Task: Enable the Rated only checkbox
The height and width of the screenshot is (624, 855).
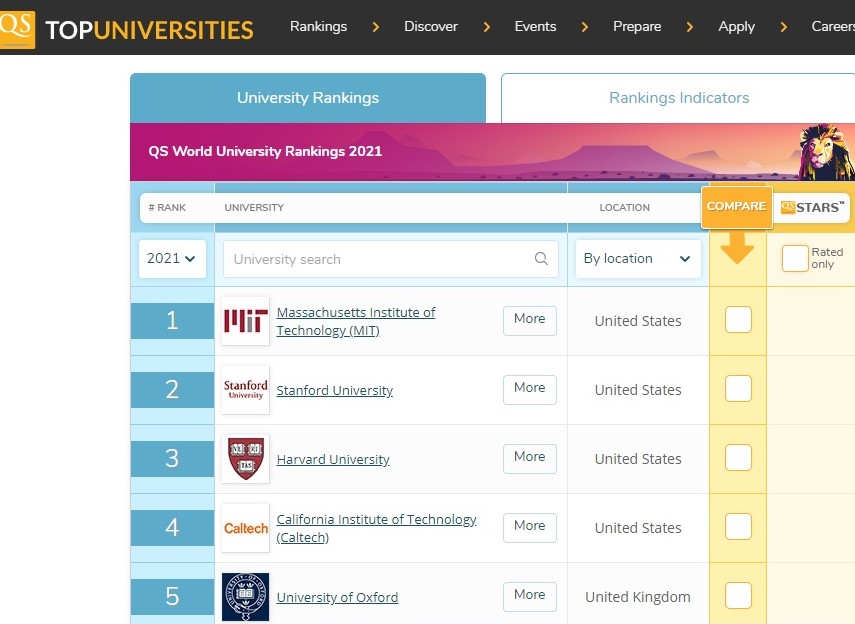Action: click(794, 259)
